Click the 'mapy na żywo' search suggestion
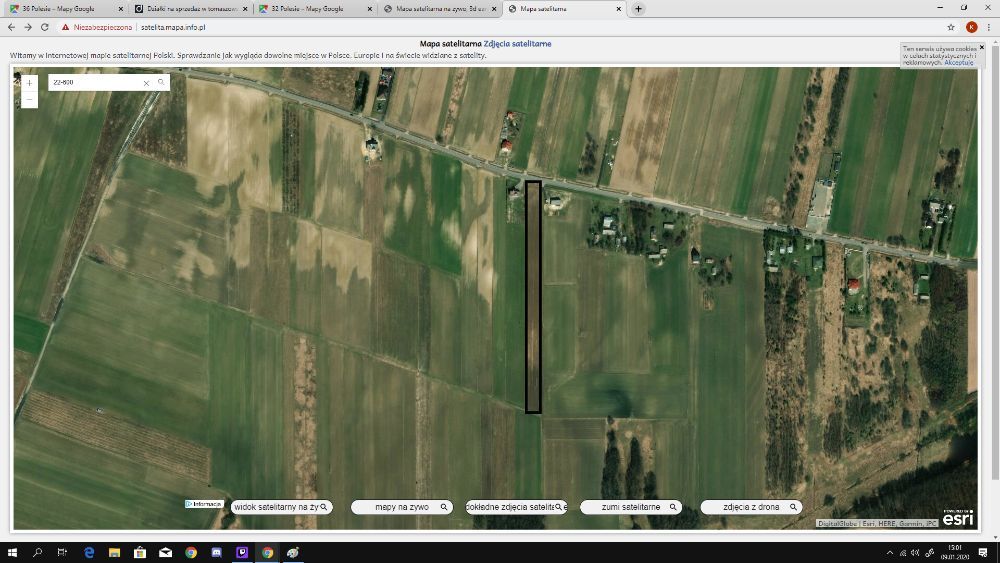 pyautogui.click(x=402, y=507)
